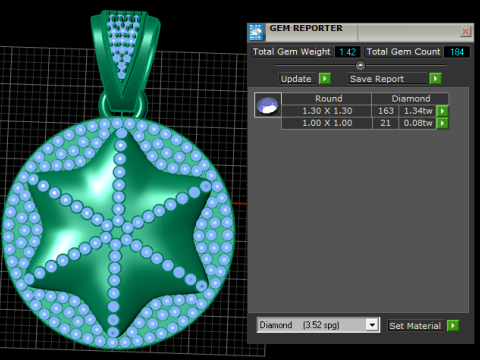Click the Total Gem Count label
The width and height of the screenshot is (480, 360).
point(403,52)
